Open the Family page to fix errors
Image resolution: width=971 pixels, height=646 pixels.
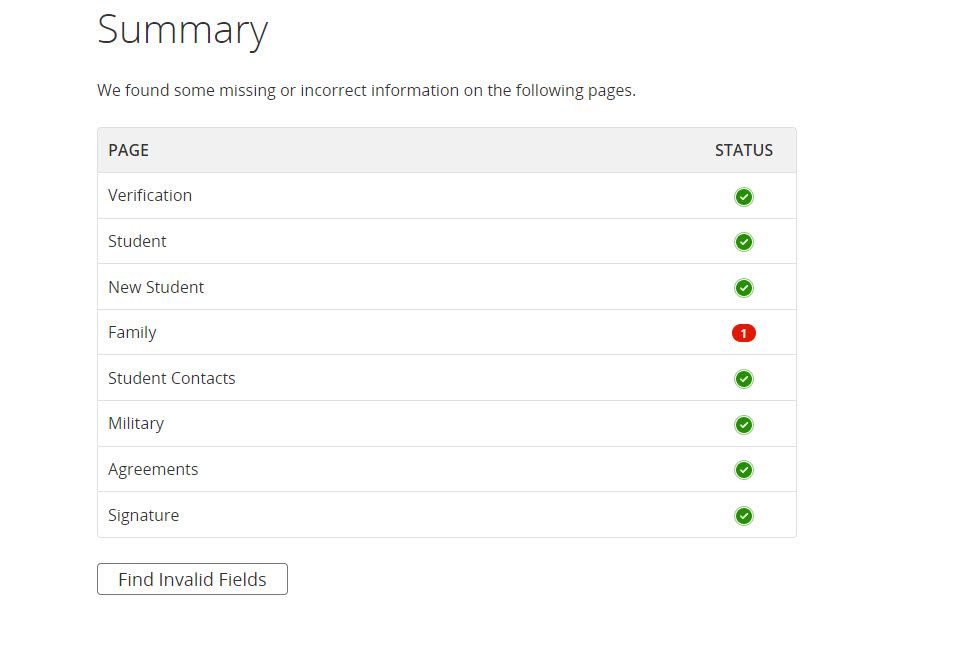[132, 332]
